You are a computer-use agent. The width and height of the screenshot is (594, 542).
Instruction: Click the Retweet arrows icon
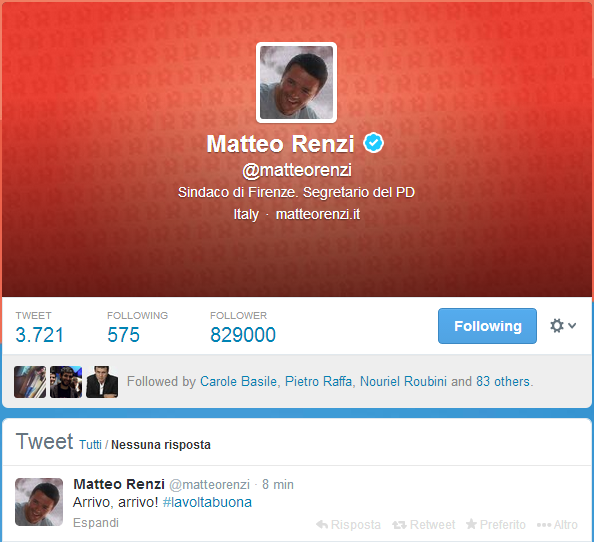coord(399,525)
